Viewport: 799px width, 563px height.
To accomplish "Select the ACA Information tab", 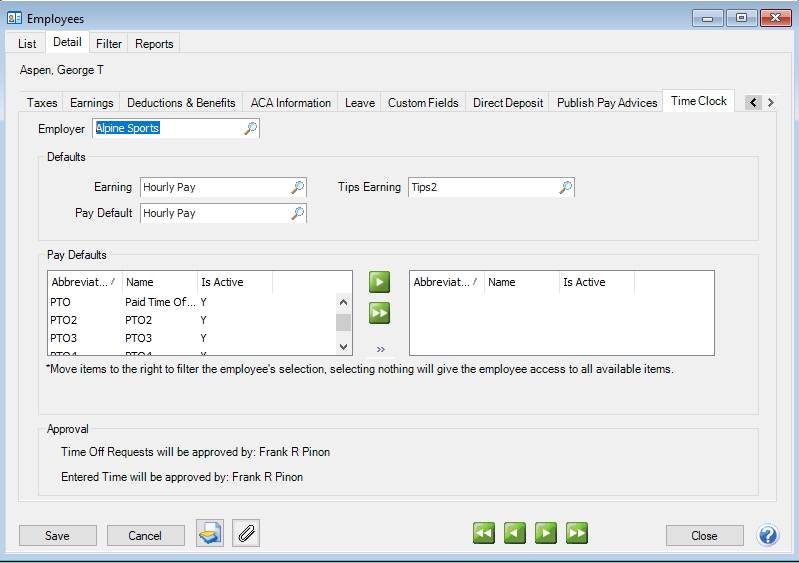I will pos(290,102).
